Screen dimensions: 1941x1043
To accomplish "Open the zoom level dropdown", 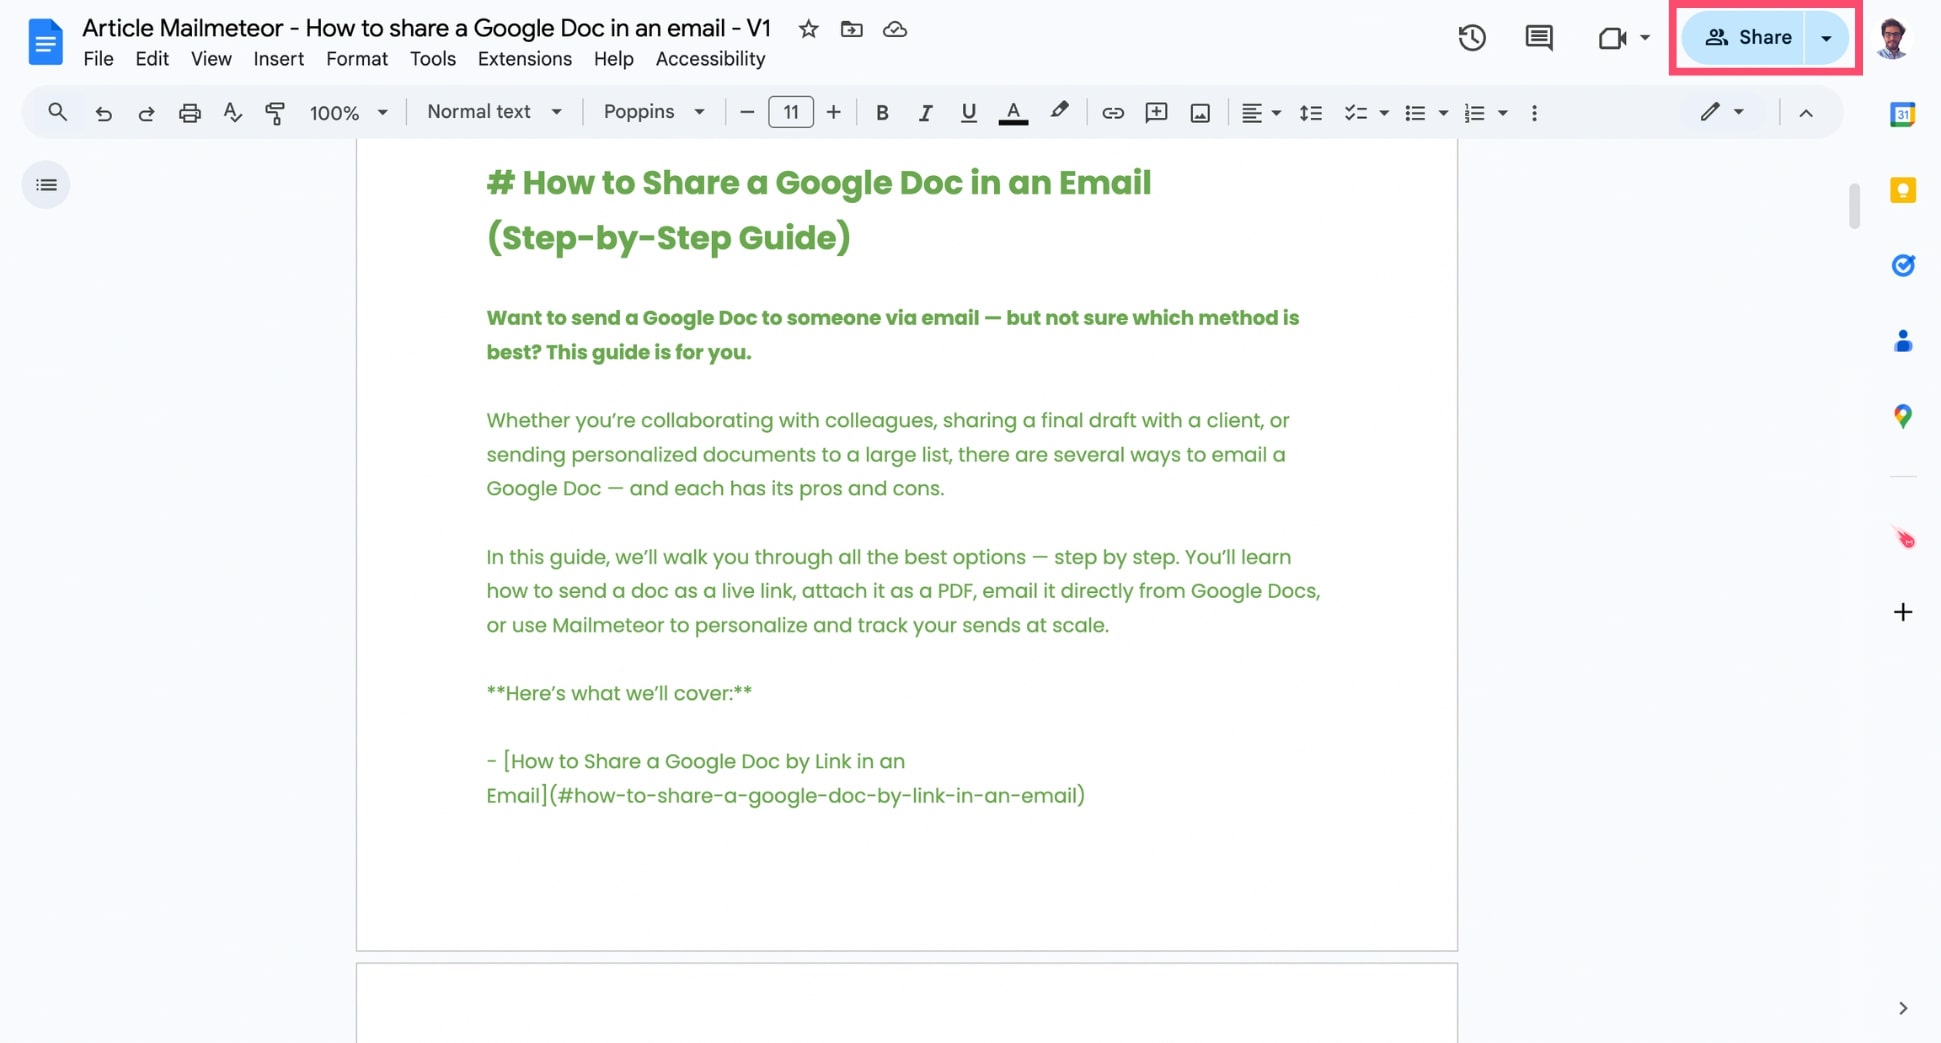I will point(347,112).
